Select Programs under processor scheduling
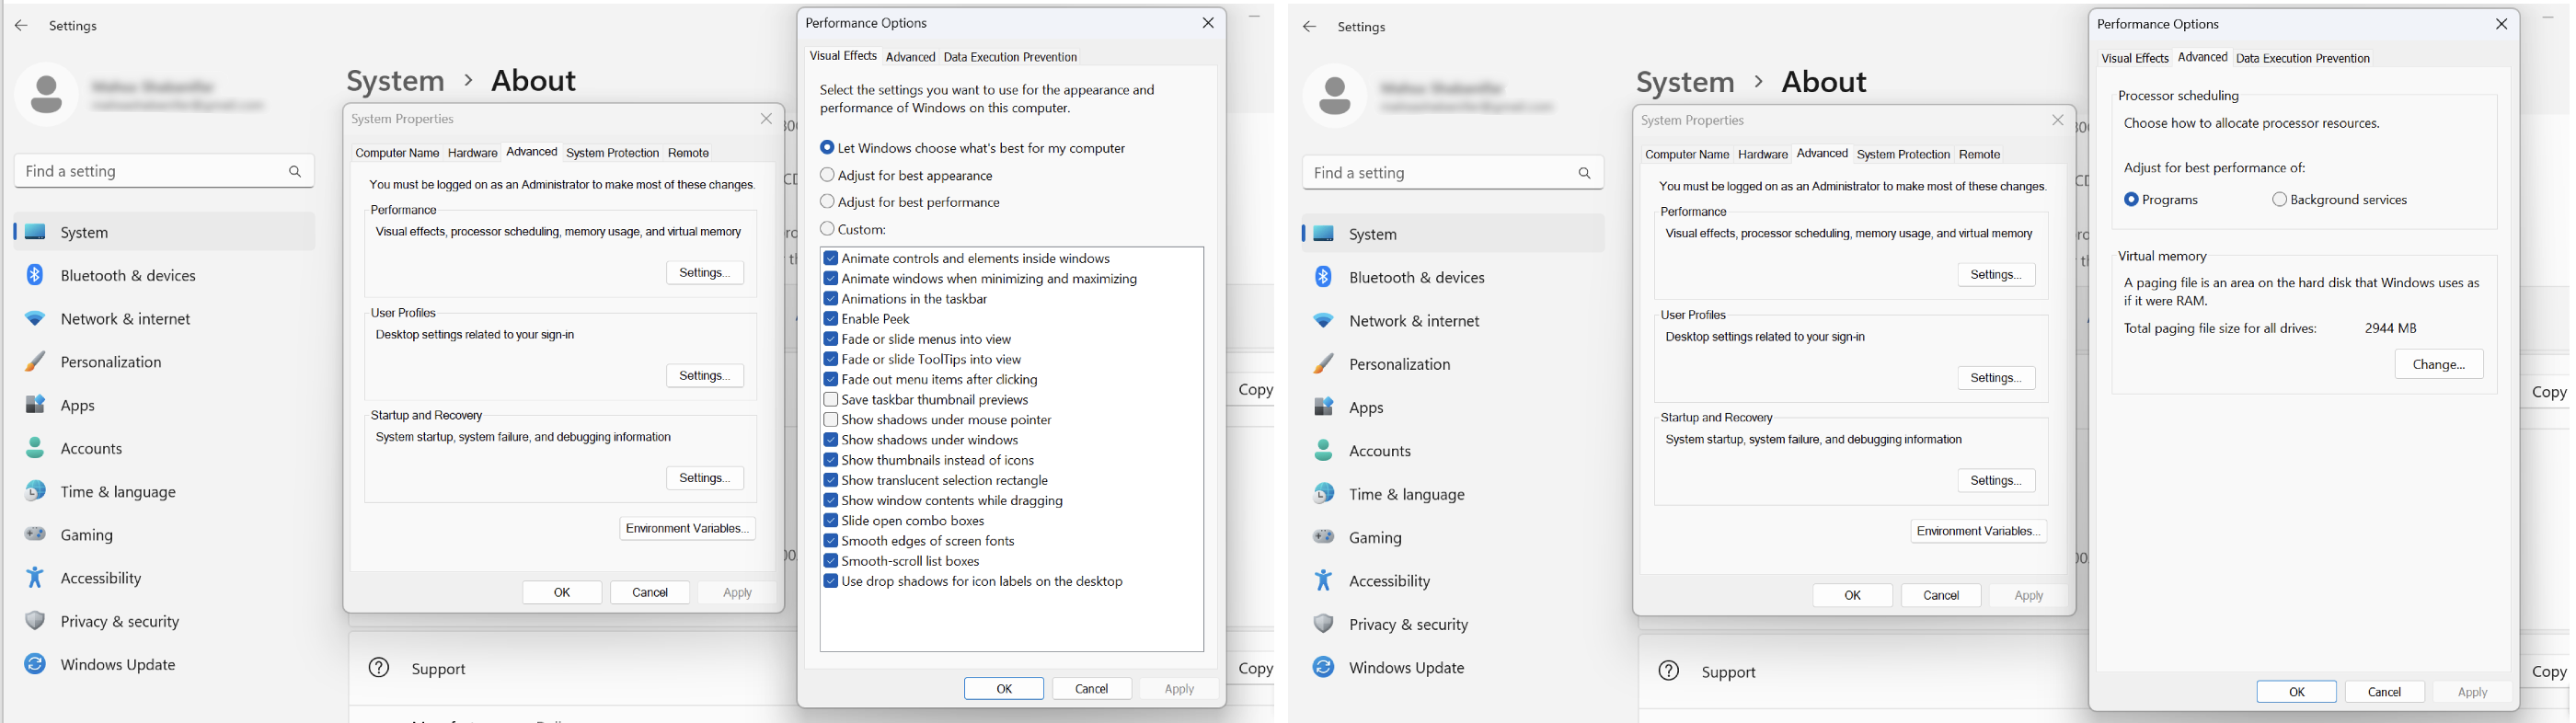2576x723 pixels. click(x=2131, y=200)
